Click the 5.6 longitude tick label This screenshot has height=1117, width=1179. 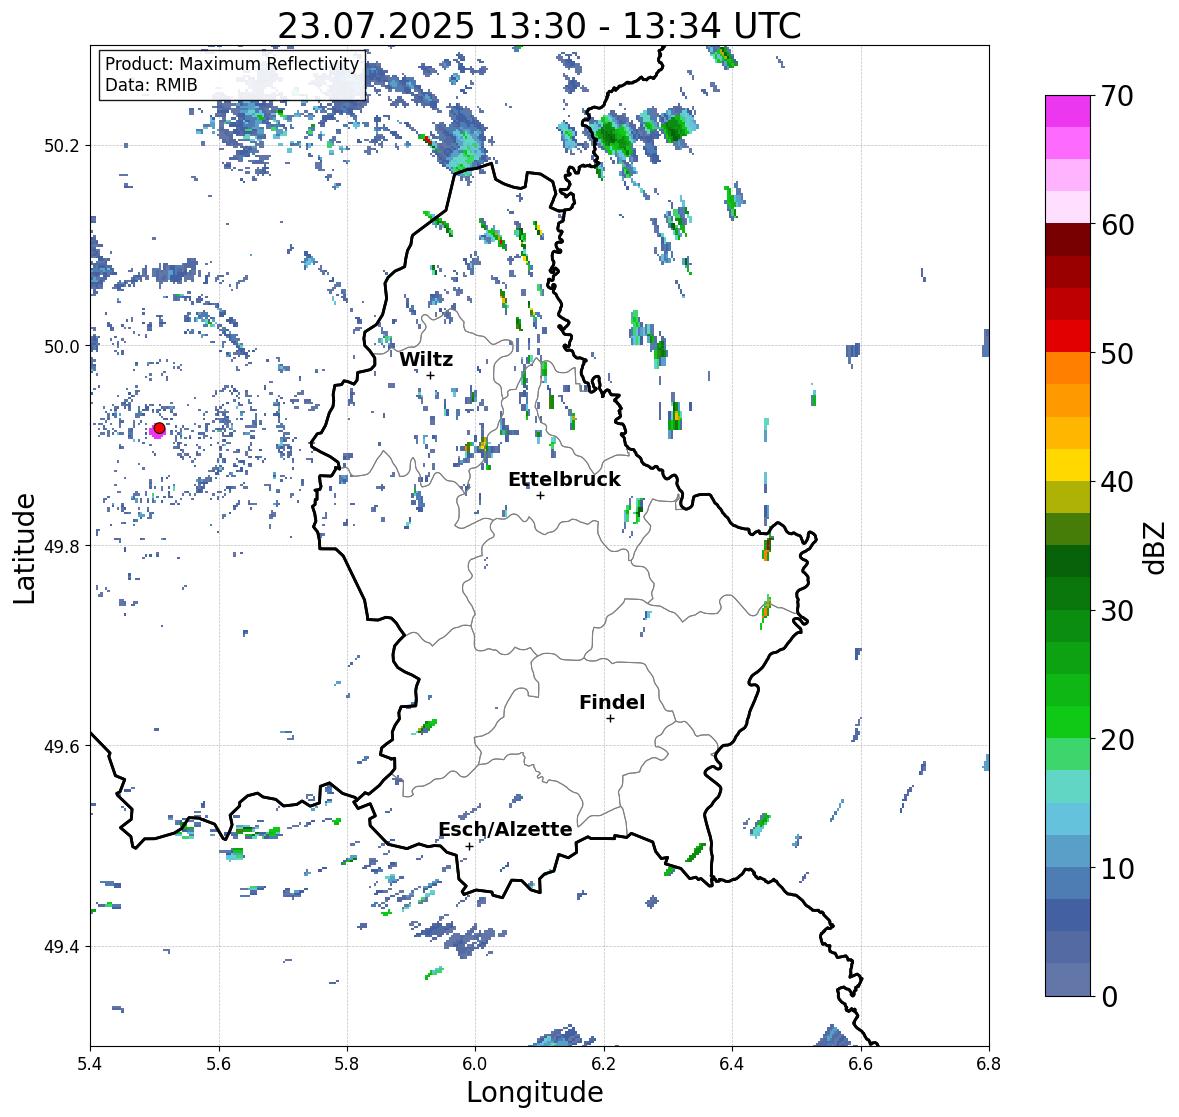click(219, 1064)
